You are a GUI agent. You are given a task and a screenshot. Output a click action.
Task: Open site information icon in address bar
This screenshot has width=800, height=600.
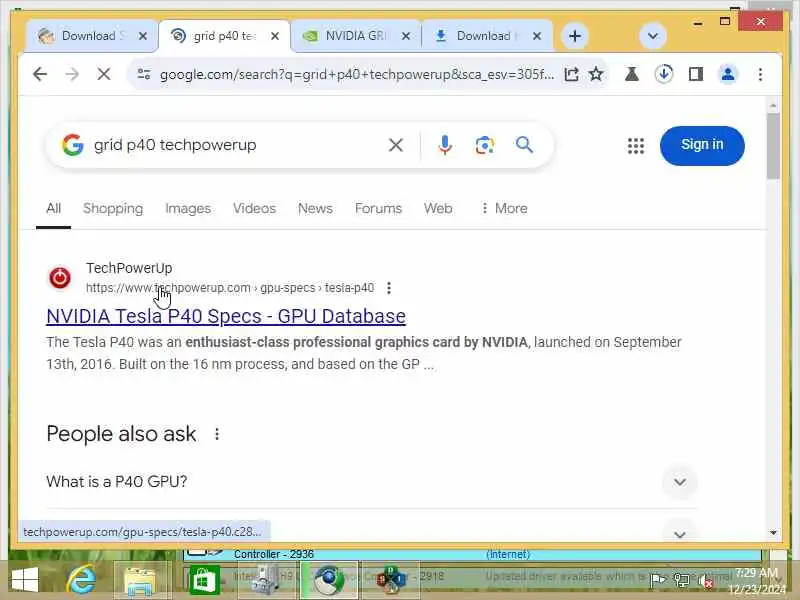pos(144,74)
